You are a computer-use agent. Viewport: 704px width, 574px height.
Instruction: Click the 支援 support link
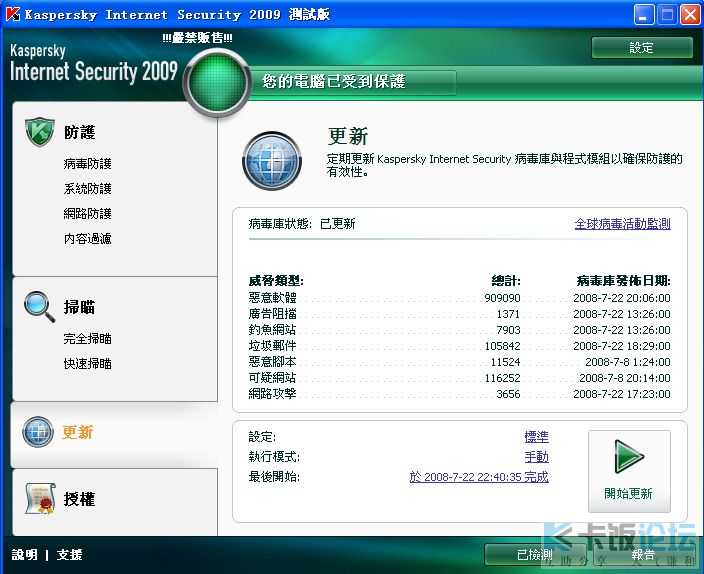coord(70,555)
